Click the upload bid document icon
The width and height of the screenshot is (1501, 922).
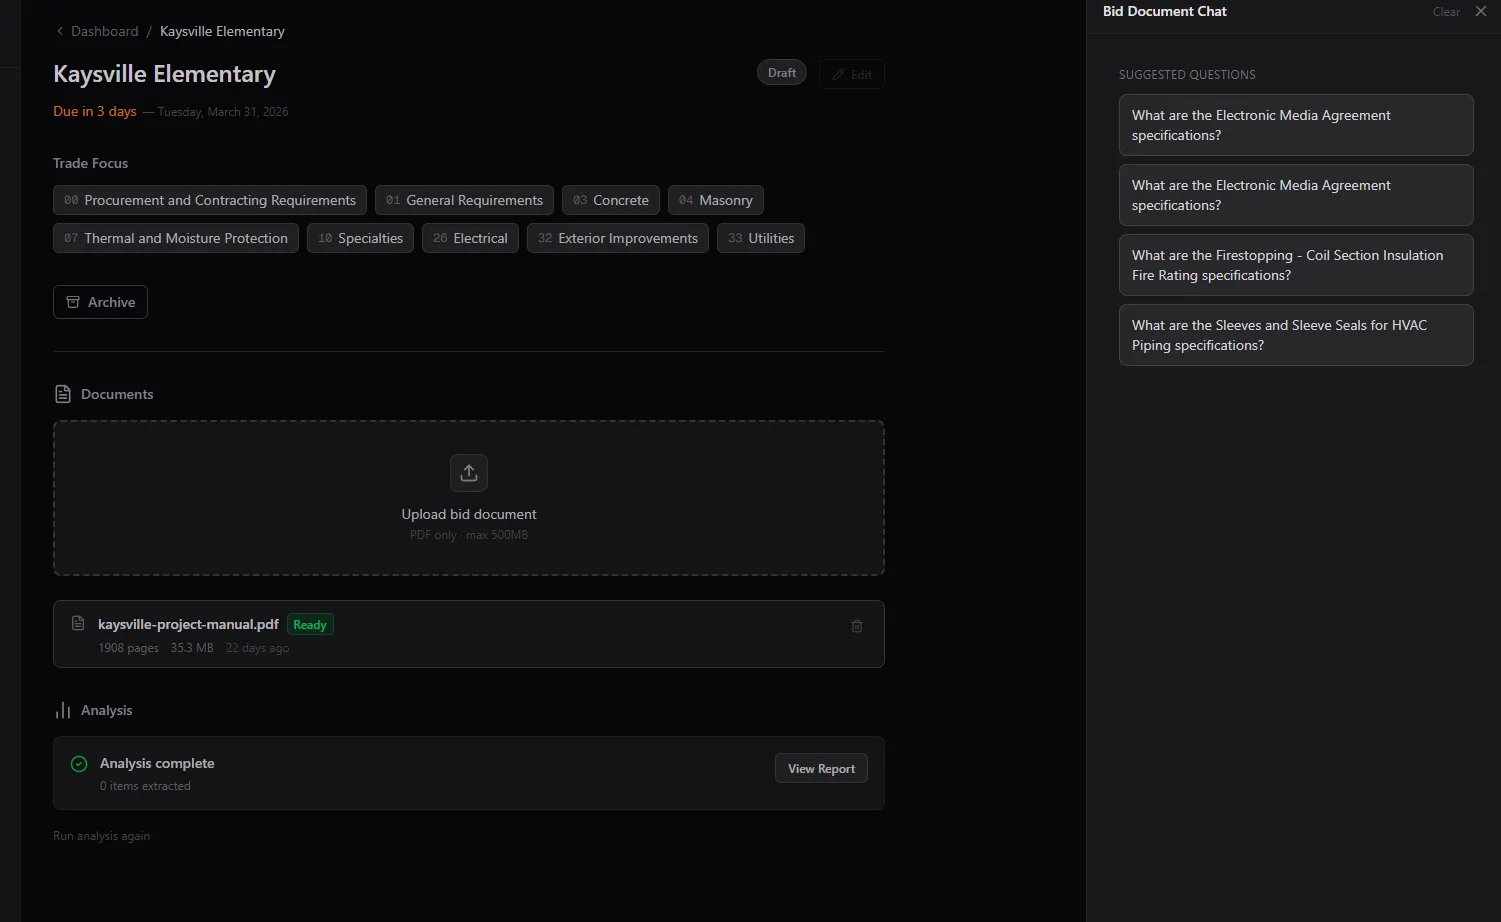coord(468,473)
